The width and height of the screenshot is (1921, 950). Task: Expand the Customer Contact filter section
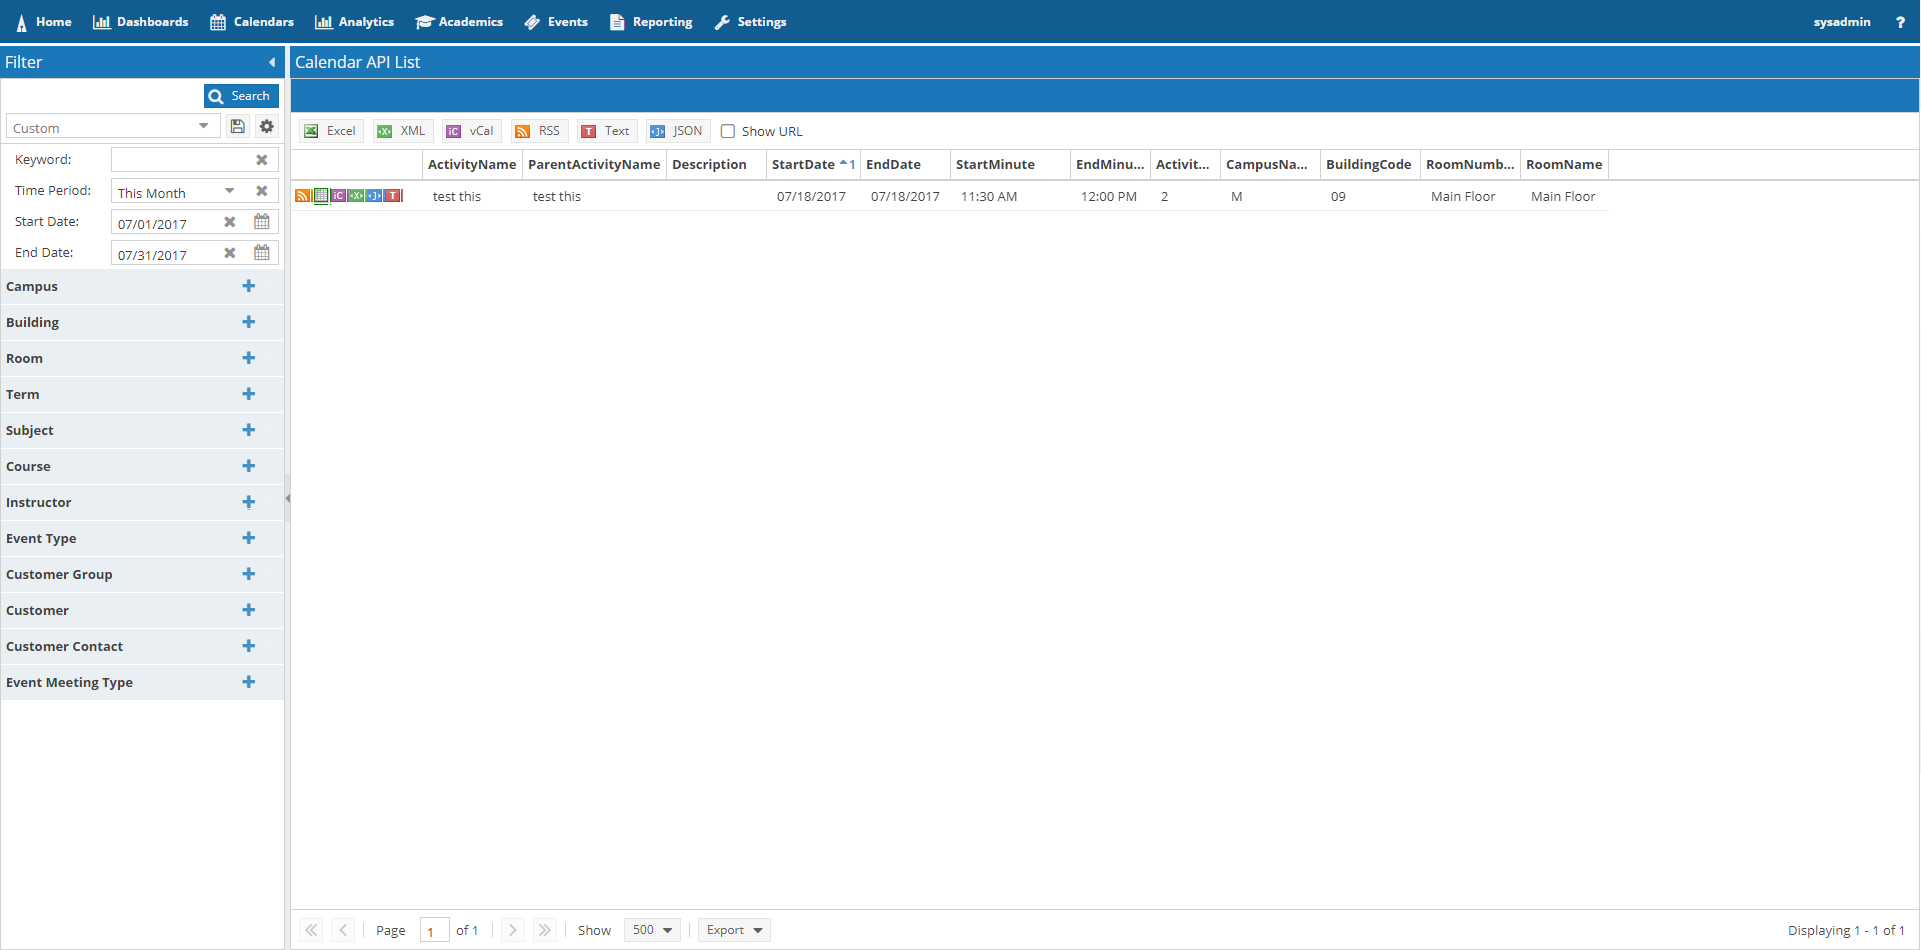(249, 646)
